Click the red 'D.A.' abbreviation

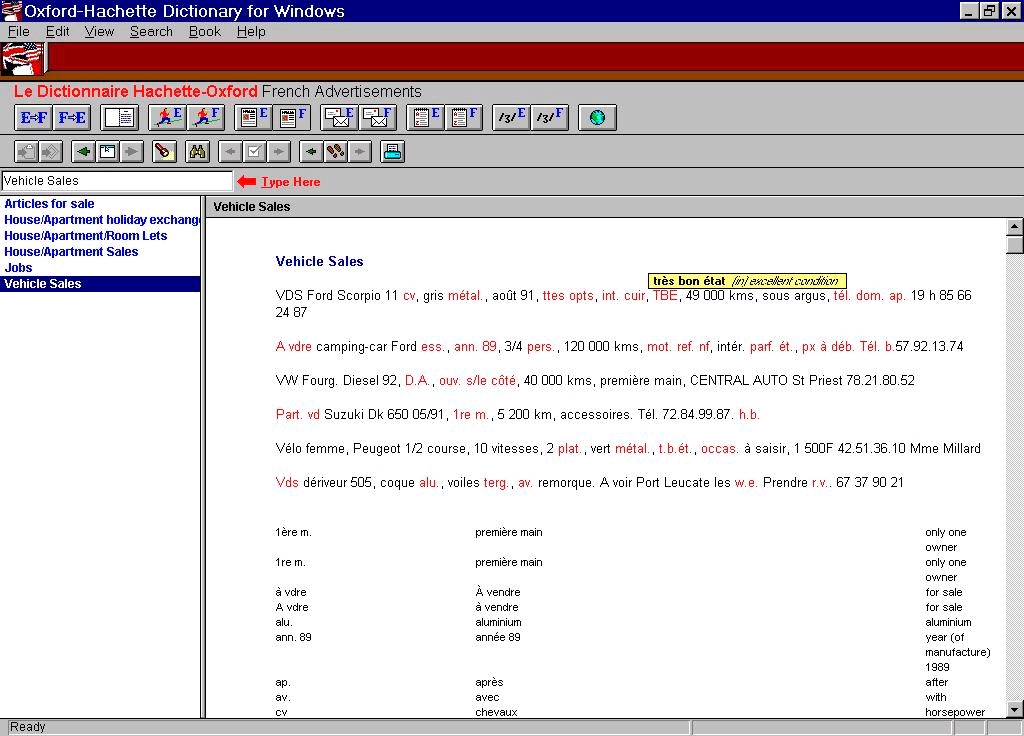[417, 381]
